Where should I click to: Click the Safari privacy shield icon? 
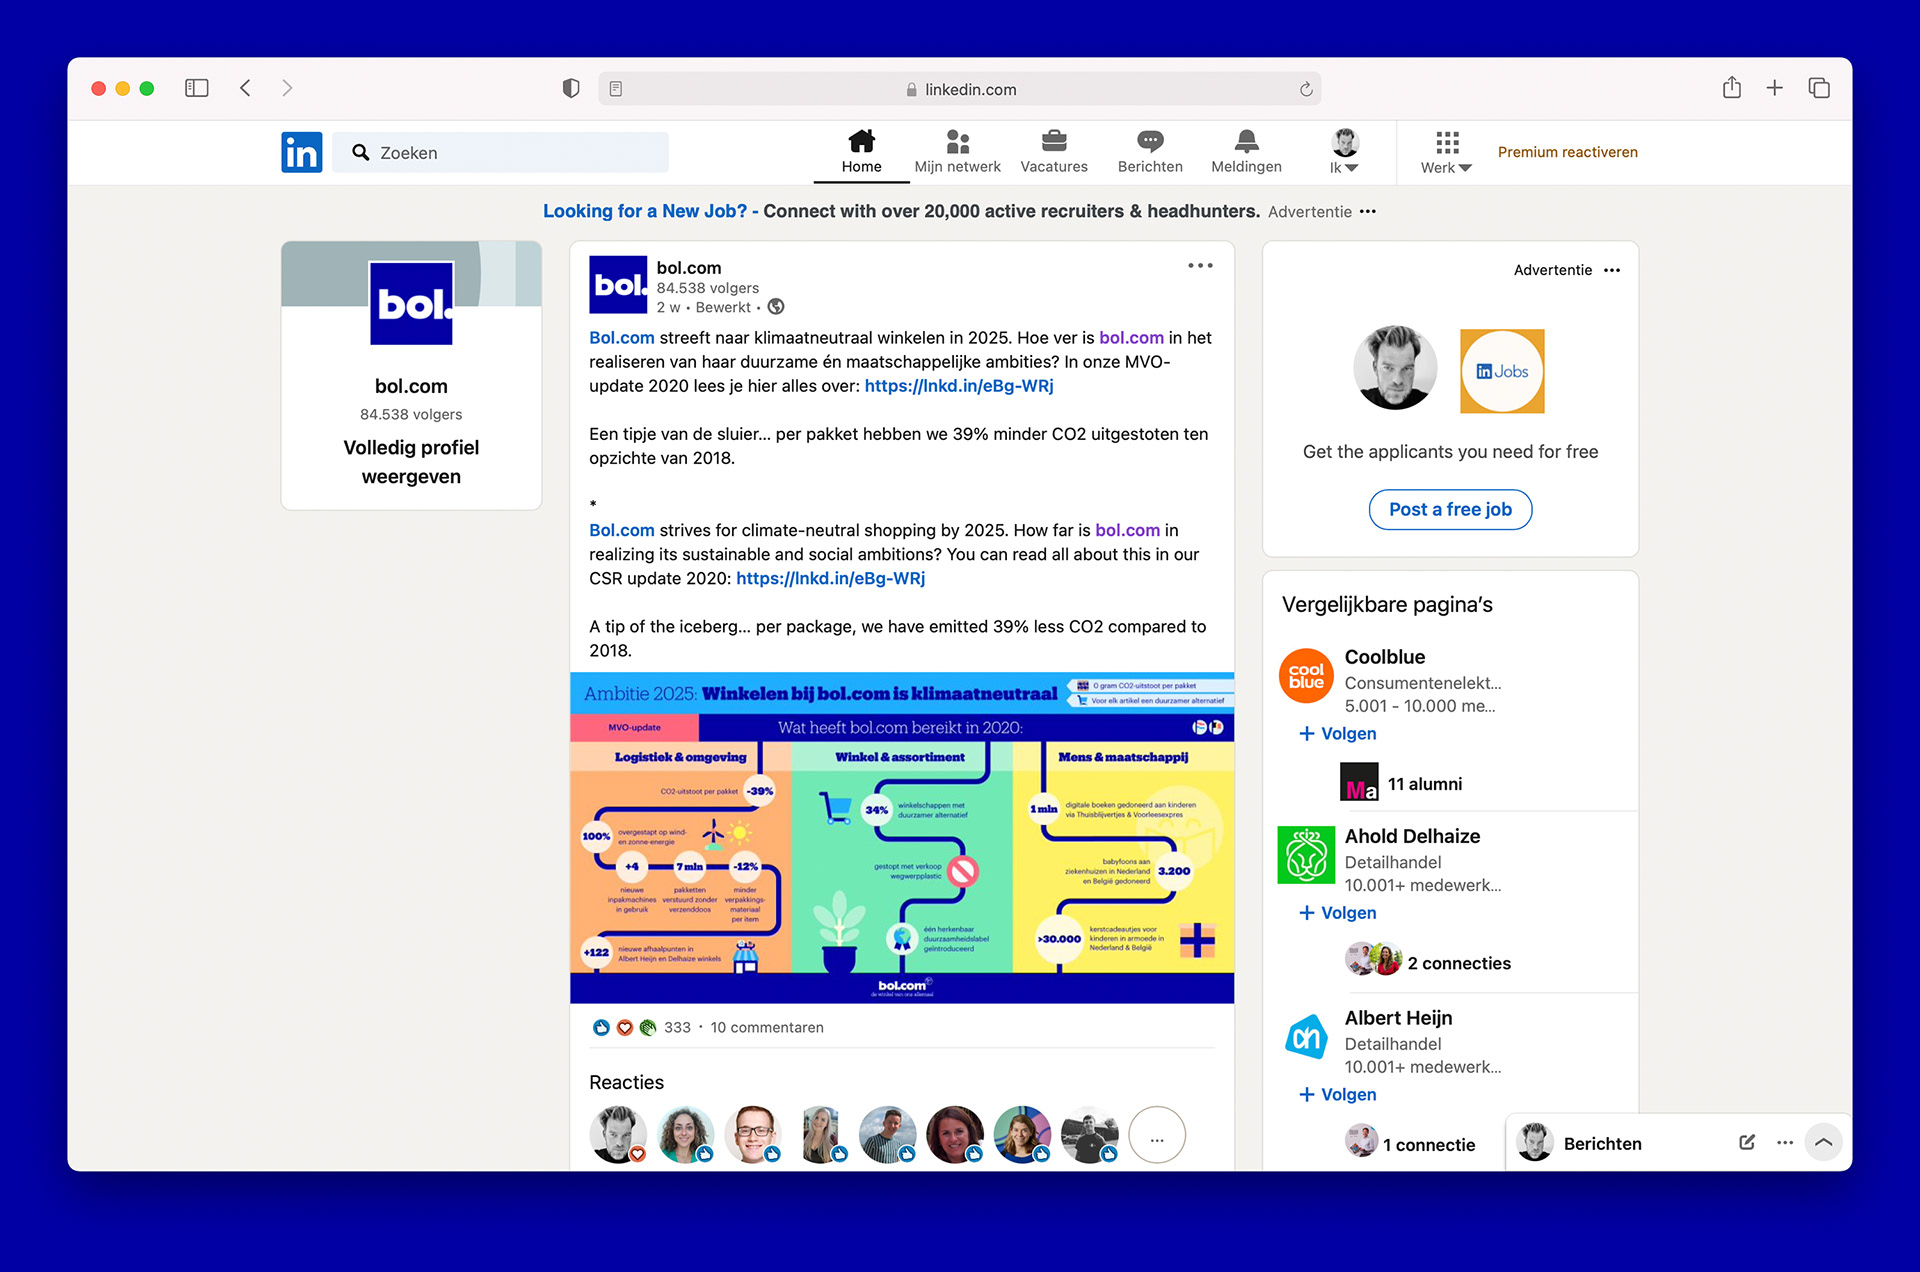[x=571, y=88]
